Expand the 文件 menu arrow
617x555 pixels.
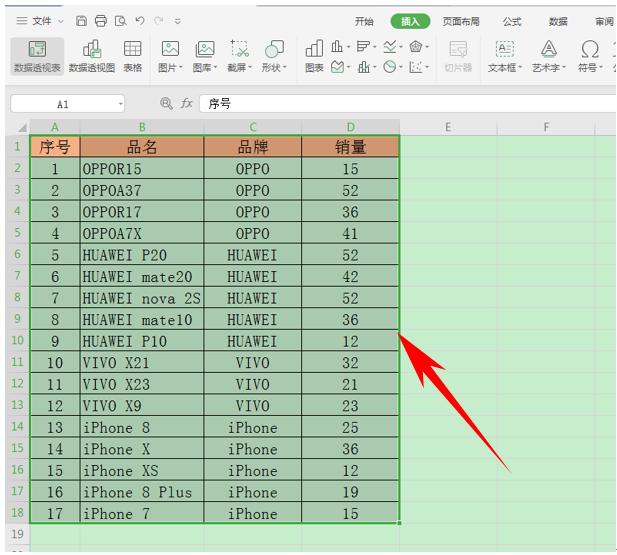(61, 21)
